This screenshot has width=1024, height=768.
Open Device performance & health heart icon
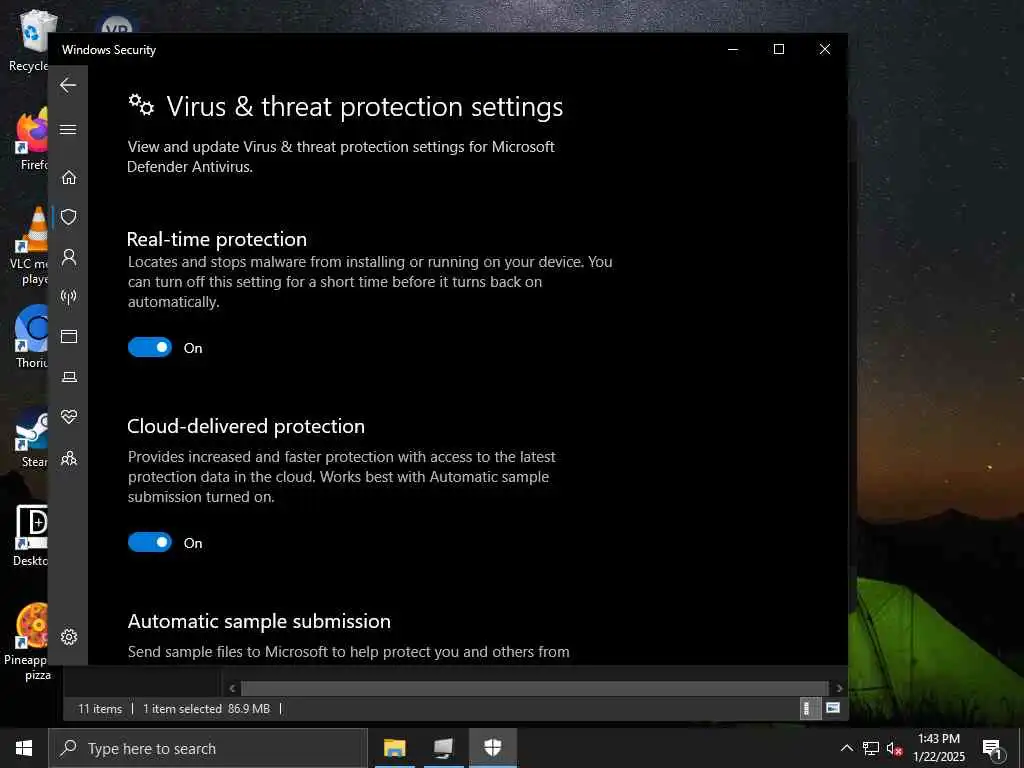click(x=69, y=416)
